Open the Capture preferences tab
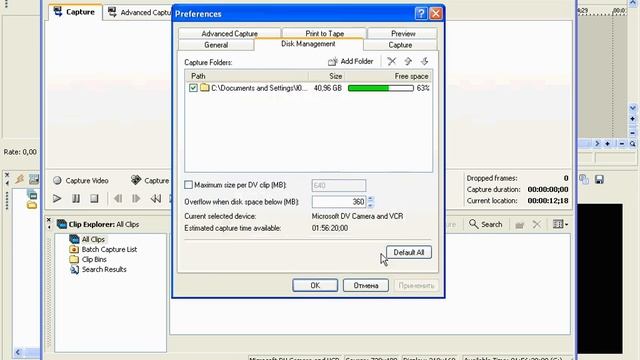The height and width of the screenshot is (360, 640). (400, 45)
